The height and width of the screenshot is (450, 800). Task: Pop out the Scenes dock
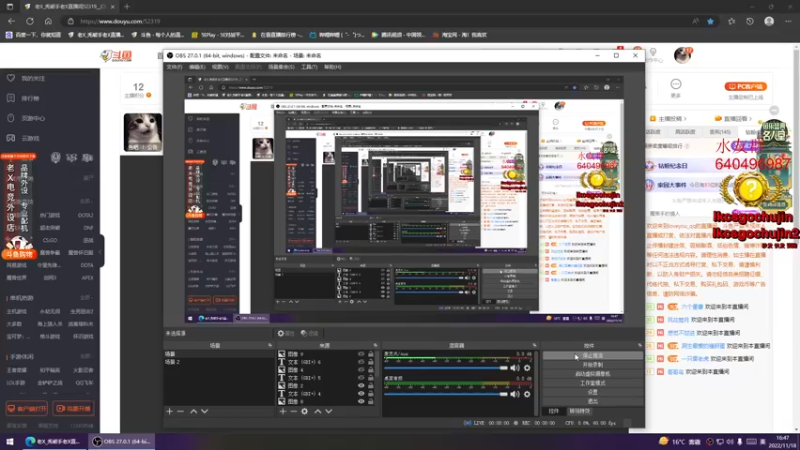pyautogui.click(x=270, y=345)
